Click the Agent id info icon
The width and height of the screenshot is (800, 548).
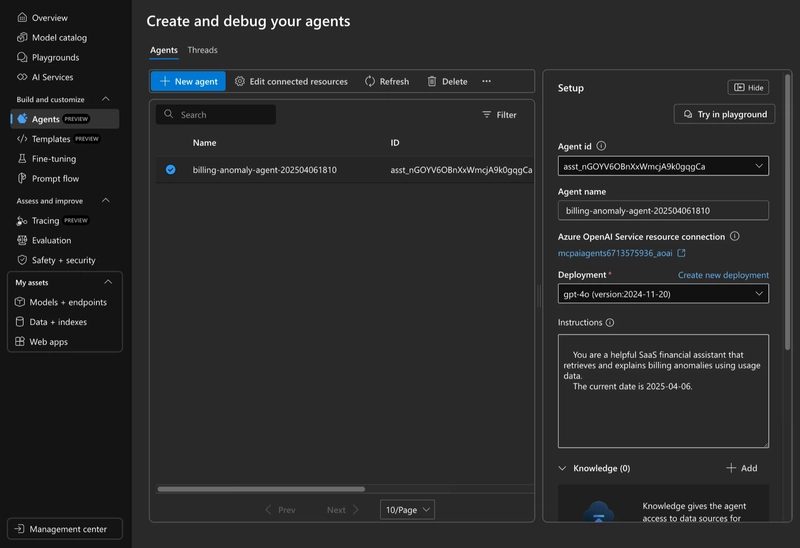click(x=602, y=146)
